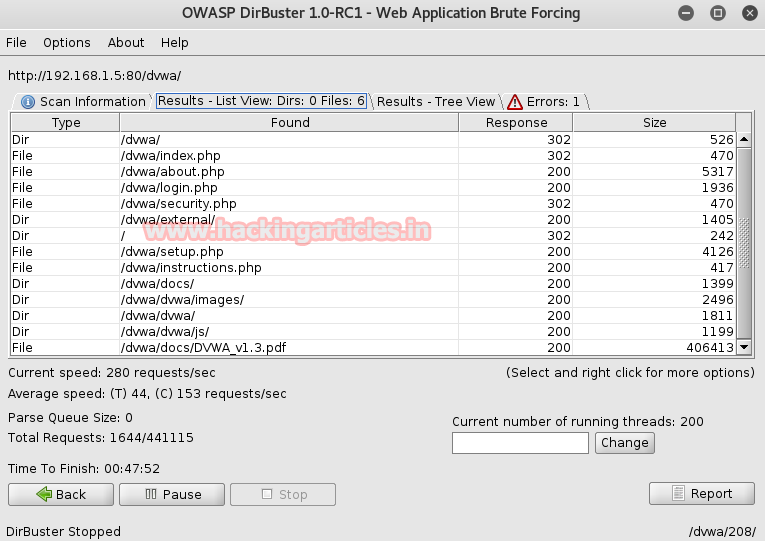Select the /dvwa/setup.php row
Image resolution: width=765 pixels, height=541 pixels.
coord(373,252)
